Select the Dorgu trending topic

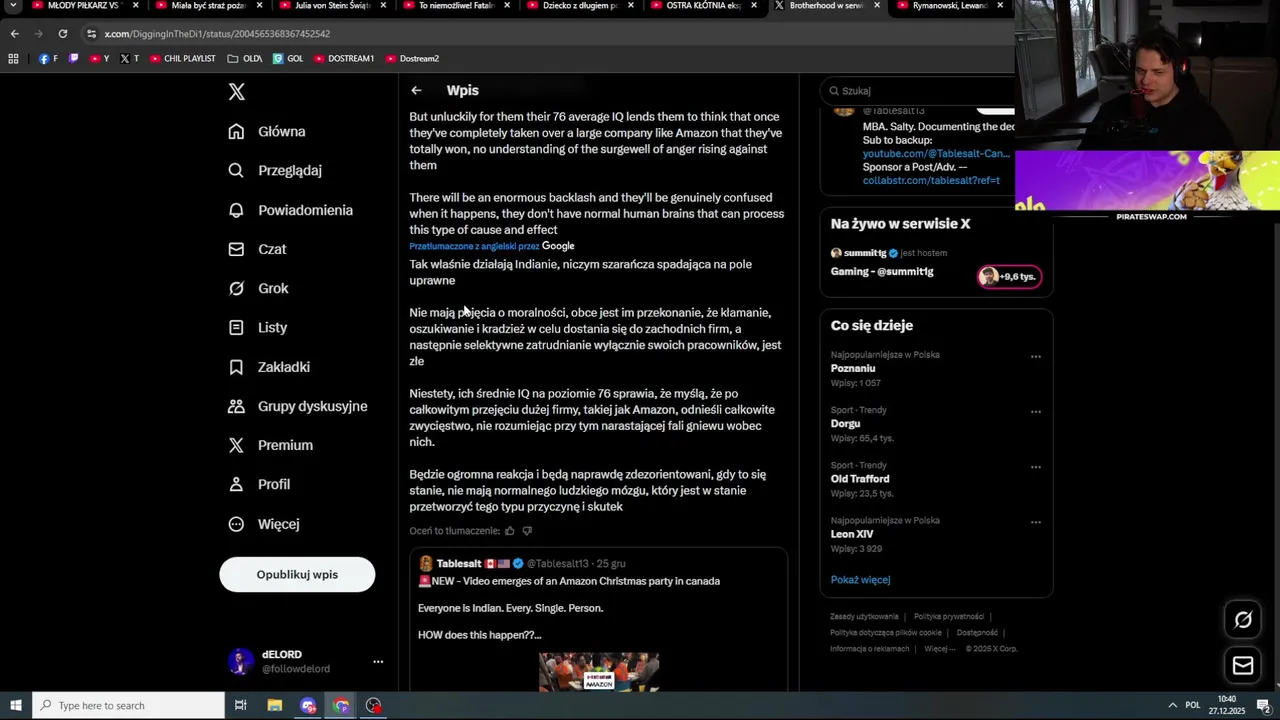[845, 424]
